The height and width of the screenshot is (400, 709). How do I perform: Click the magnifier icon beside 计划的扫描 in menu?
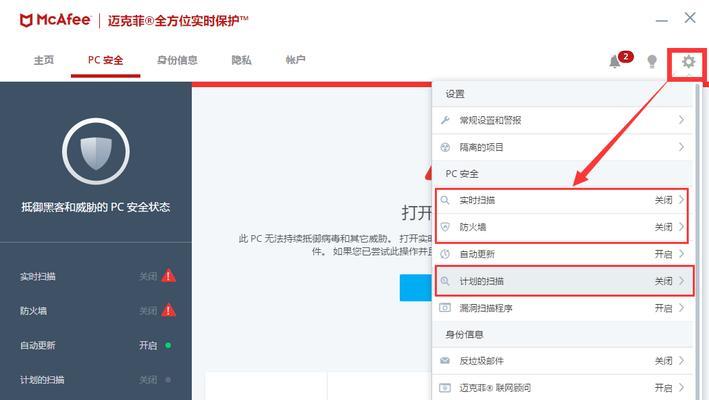445,281
